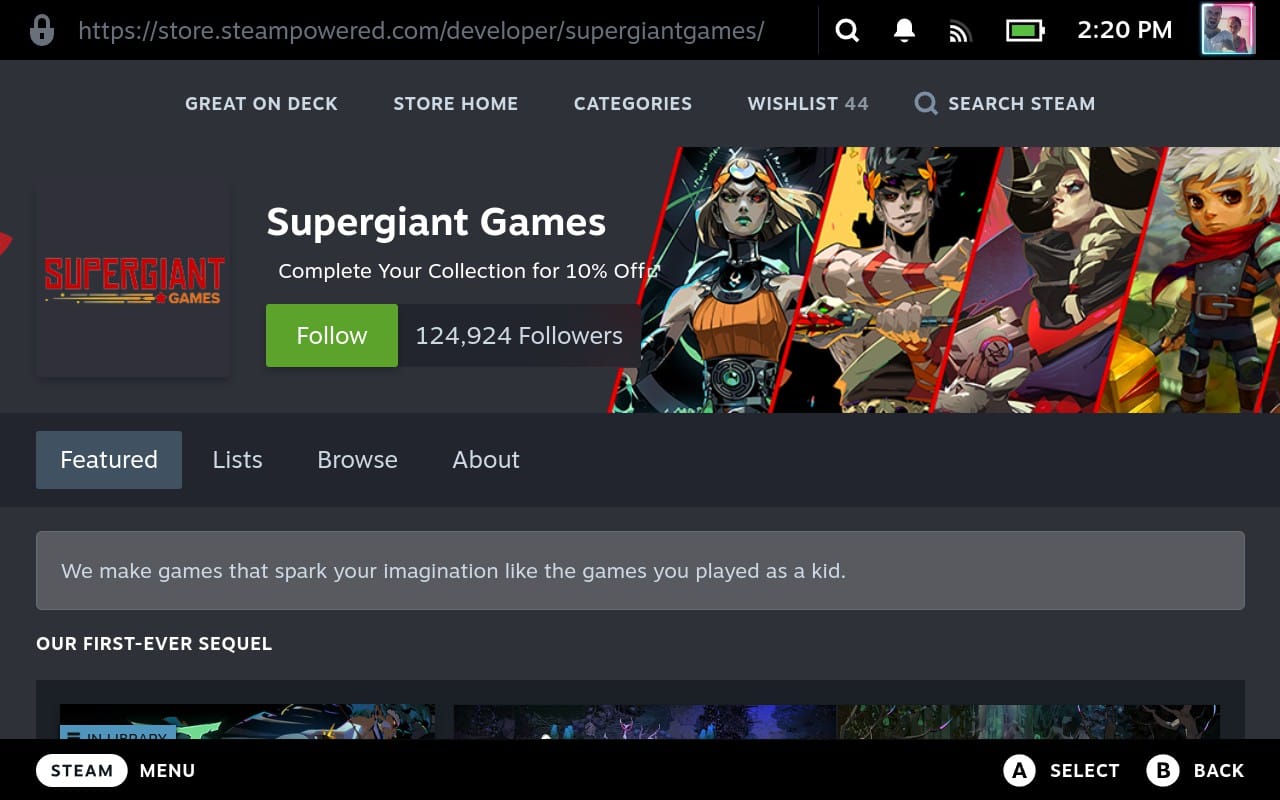Open the Categories menu
The width and height of the screenshot is (1280, 800).
(x=633, y=103)
